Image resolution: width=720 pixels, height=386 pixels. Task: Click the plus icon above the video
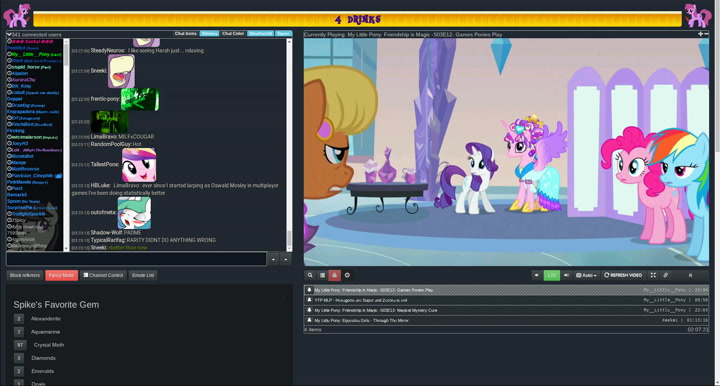coord(700,34)
